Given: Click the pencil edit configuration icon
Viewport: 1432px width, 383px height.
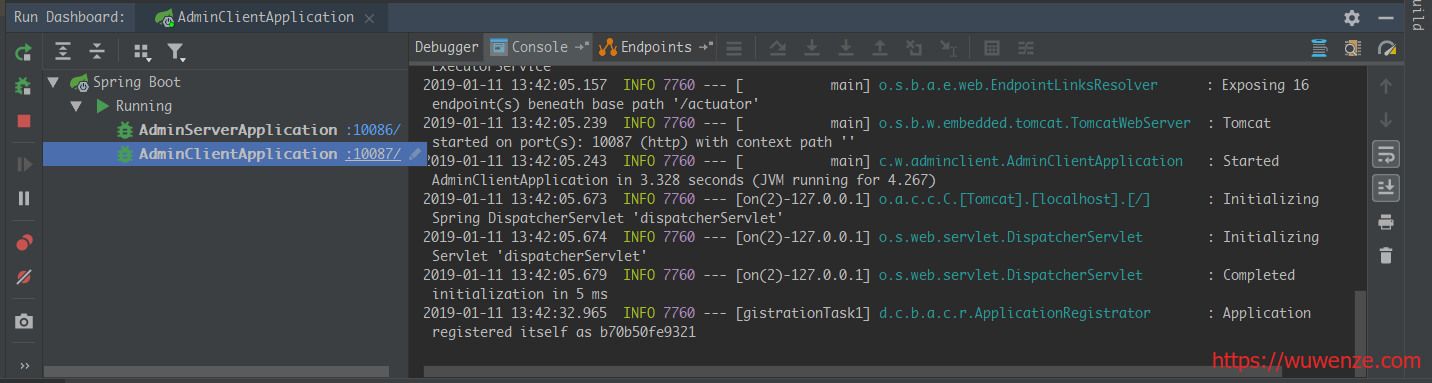Looking at the screenshot, I should click(416, 154).
